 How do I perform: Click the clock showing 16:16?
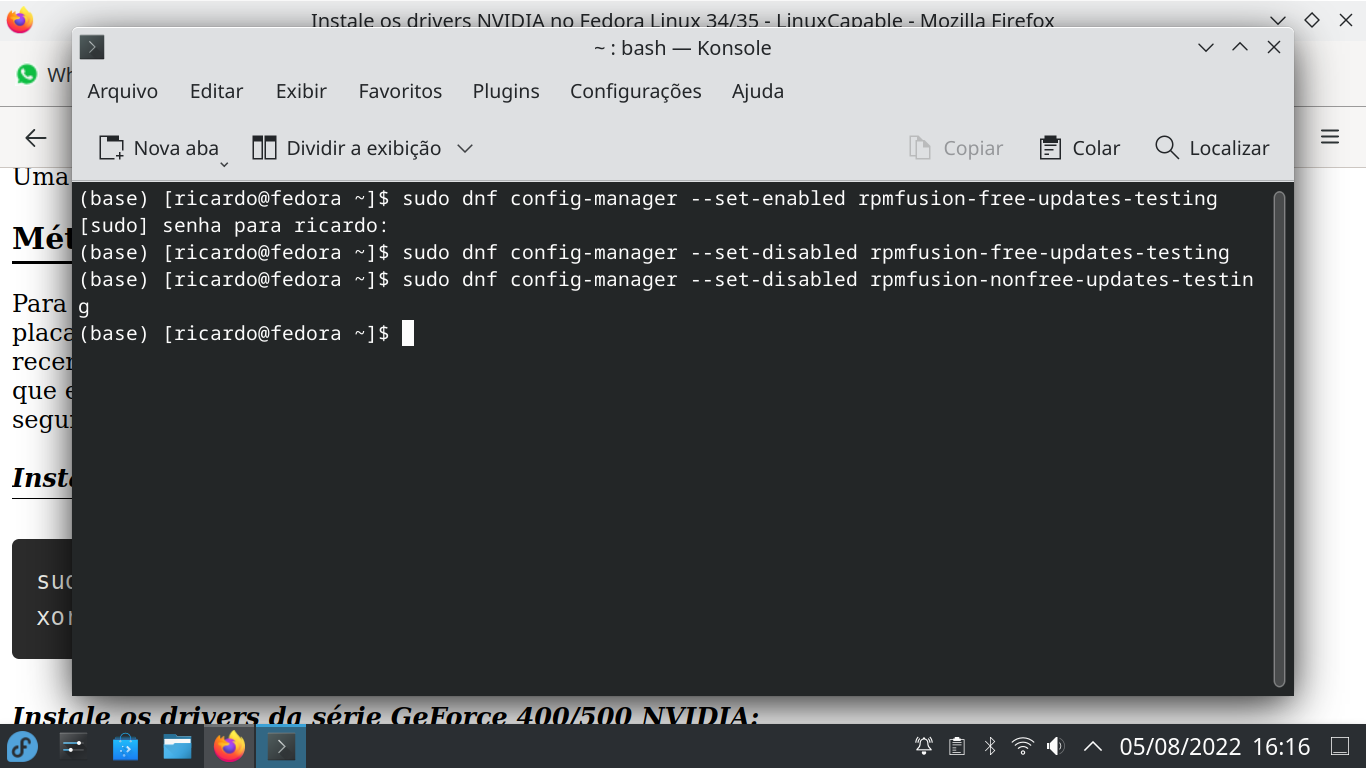[x=1281, y=747]
